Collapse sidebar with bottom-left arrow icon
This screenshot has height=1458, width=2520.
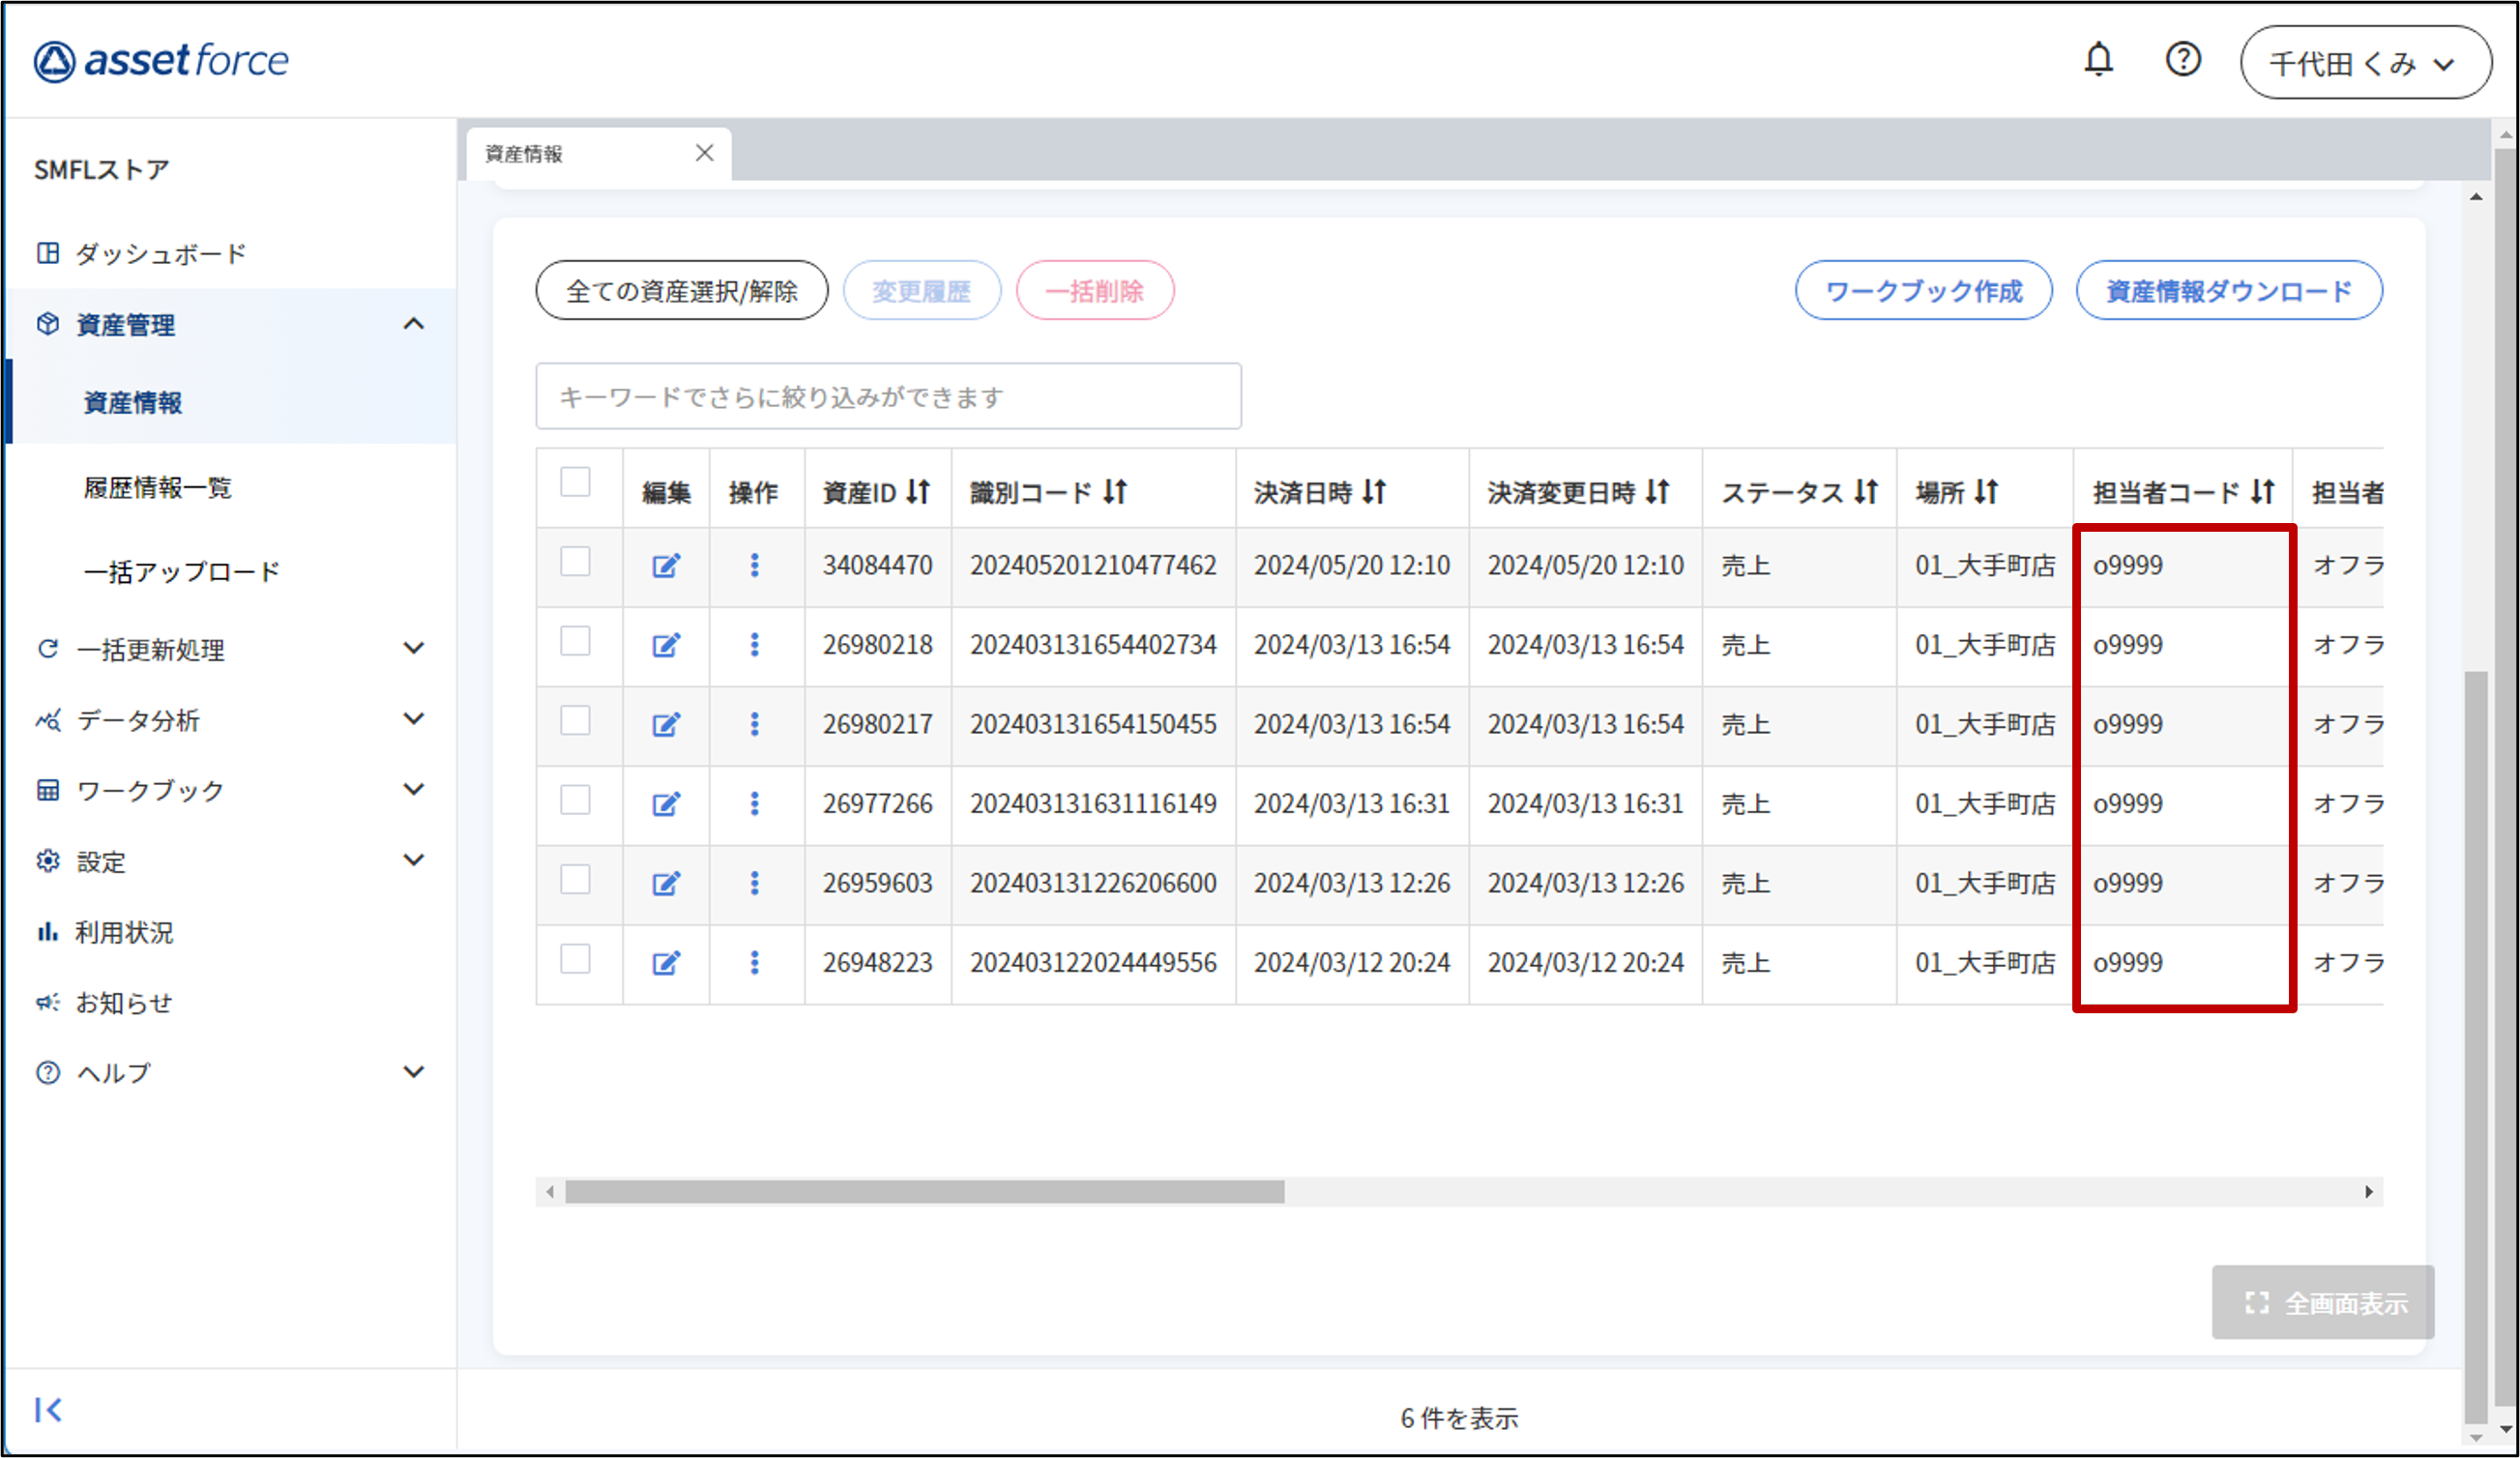pos(48,1410)
